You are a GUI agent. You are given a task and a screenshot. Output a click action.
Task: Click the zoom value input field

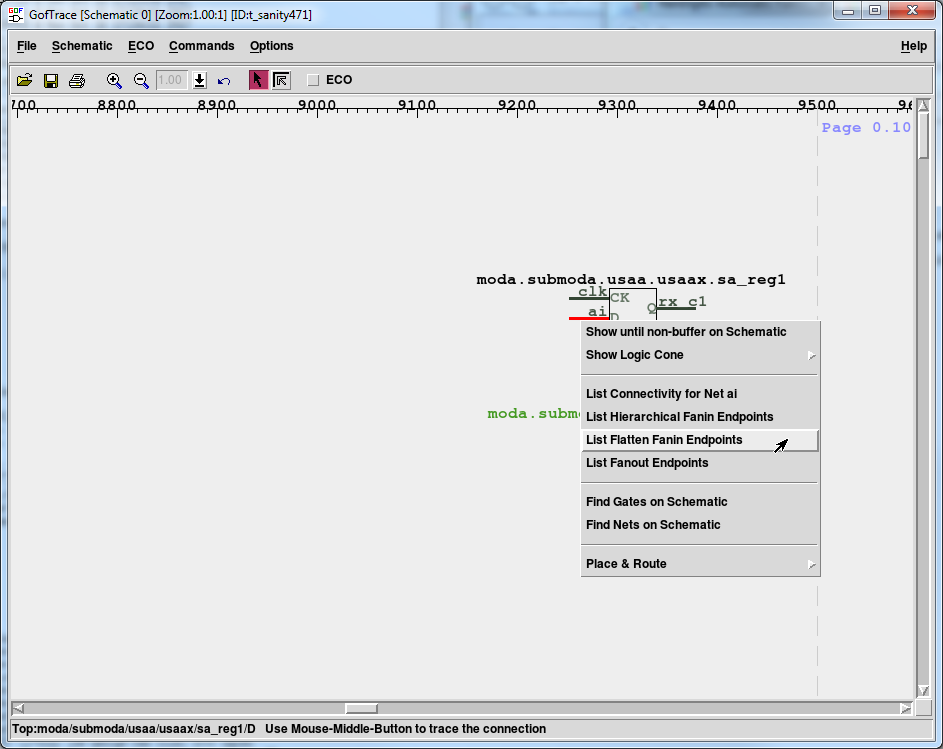[x=172, y=80]
